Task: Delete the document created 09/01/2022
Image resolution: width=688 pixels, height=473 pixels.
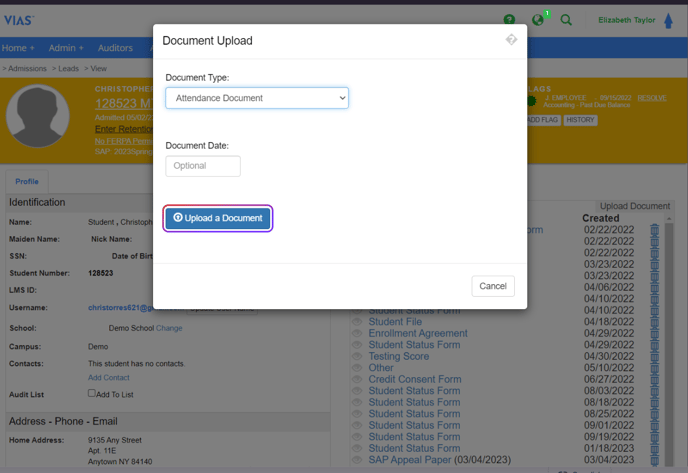Action: [654, 425]
